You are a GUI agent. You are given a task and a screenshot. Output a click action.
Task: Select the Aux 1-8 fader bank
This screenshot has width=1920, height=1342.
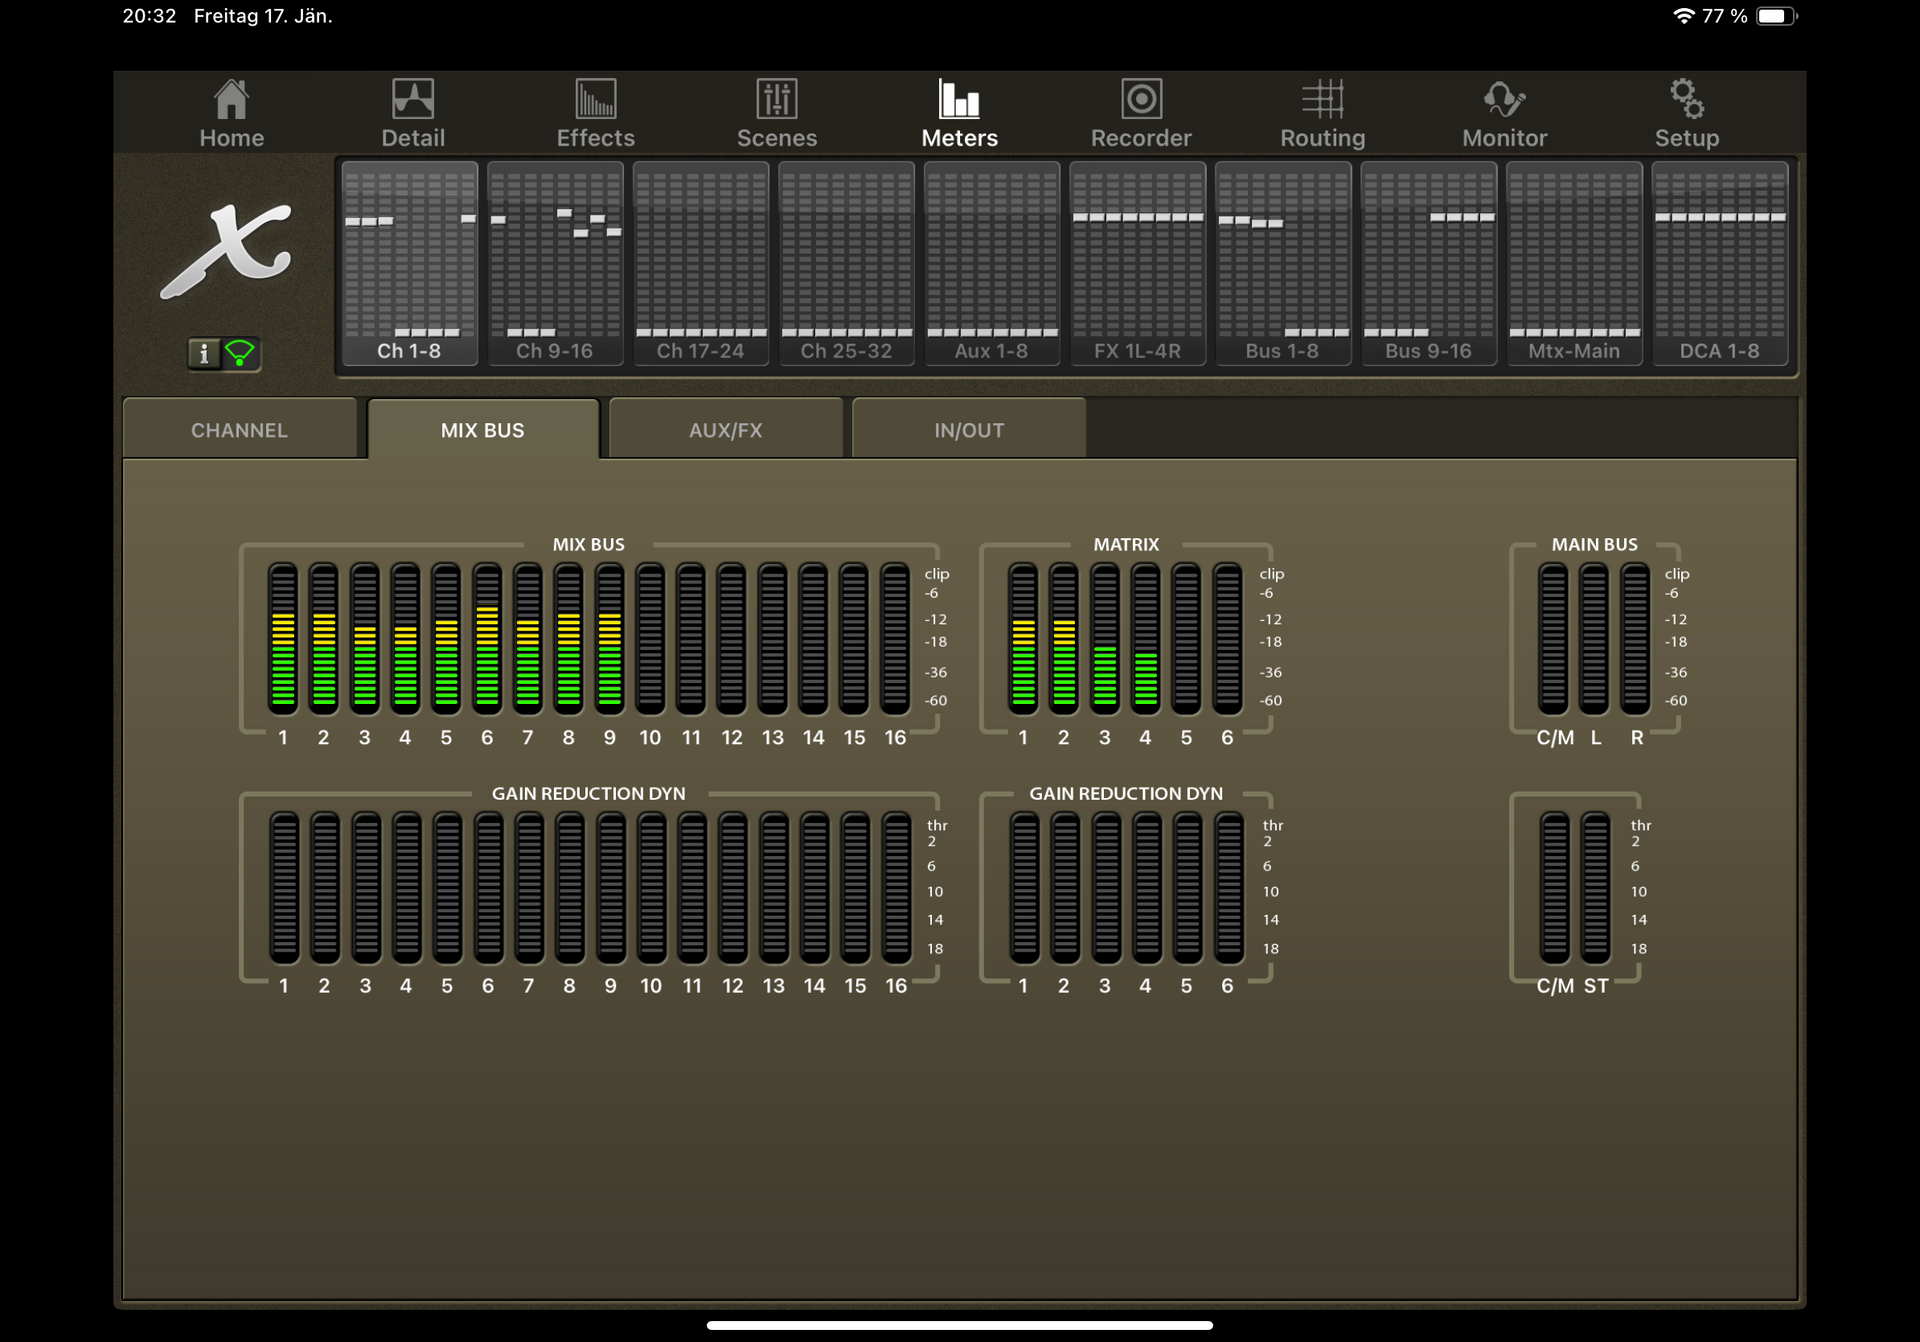(991, 264)
